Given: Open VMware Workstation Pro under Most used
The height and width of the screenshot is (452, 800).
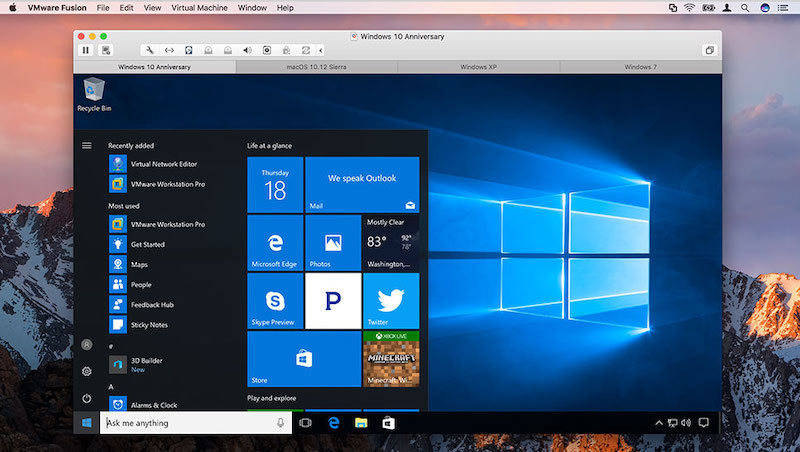Looking at the screenshot, I should point(157,224).
